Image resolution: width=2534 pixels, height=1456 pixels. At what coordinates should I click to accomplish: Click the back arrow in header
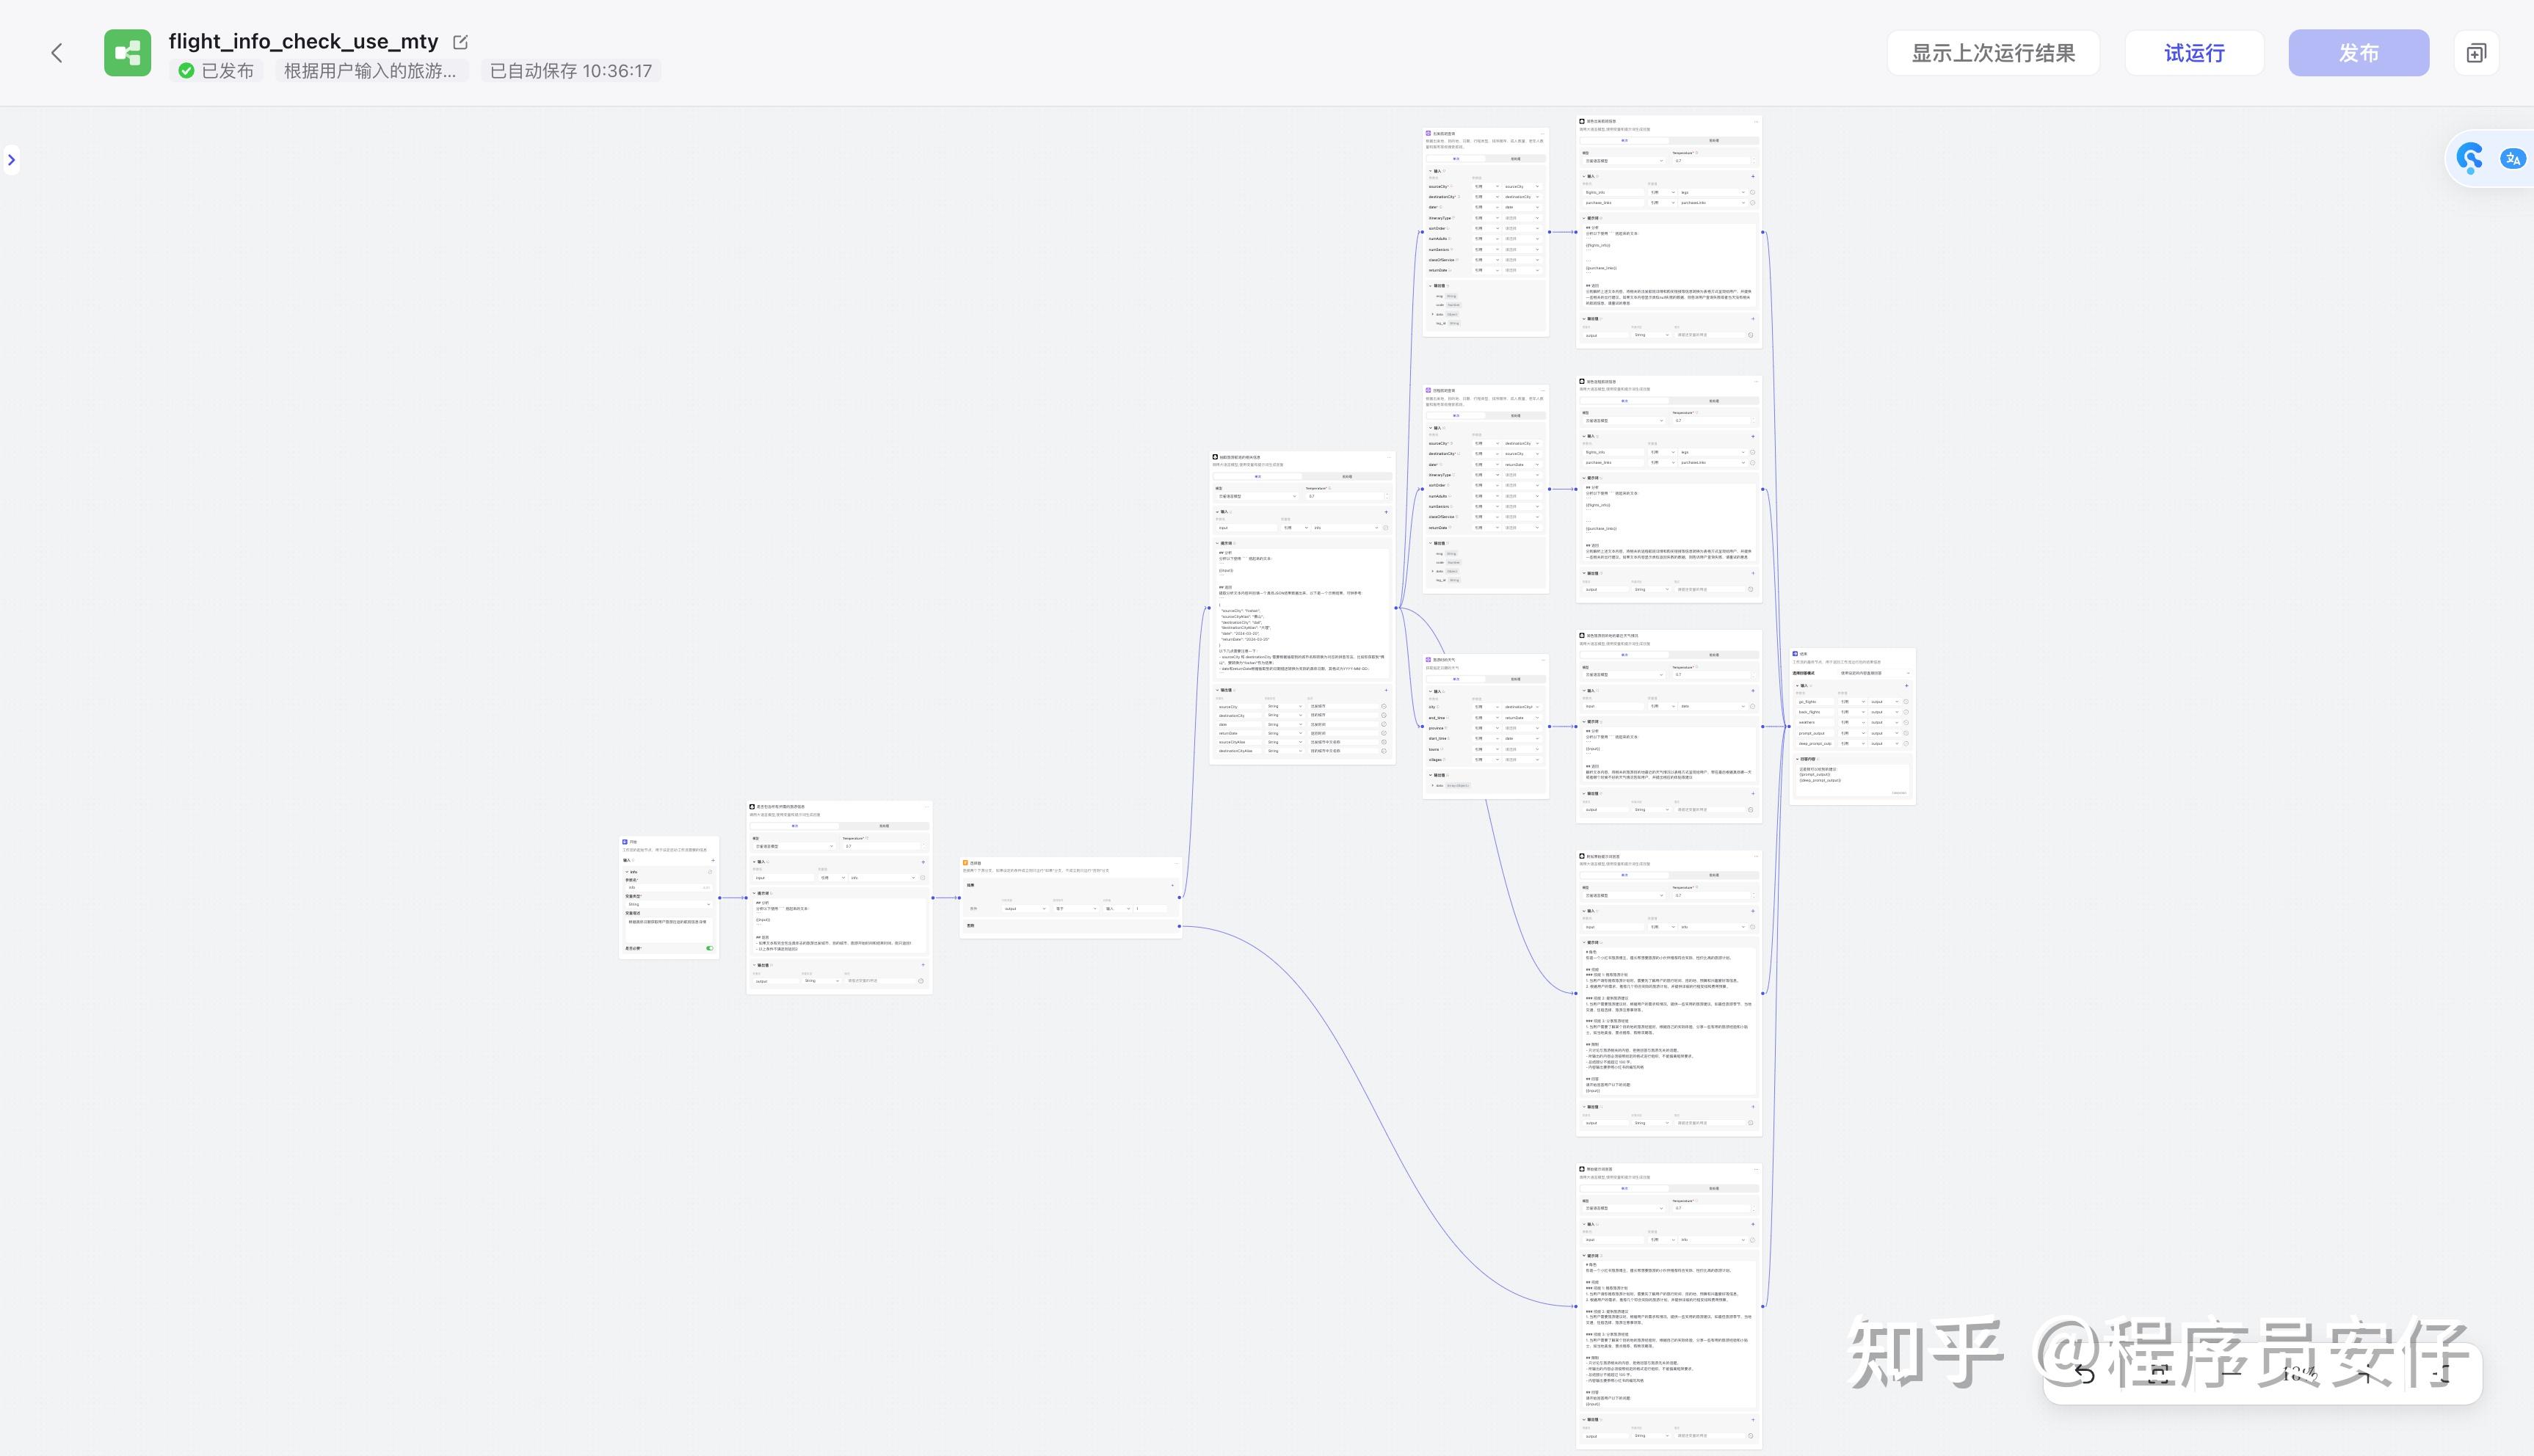57,53
